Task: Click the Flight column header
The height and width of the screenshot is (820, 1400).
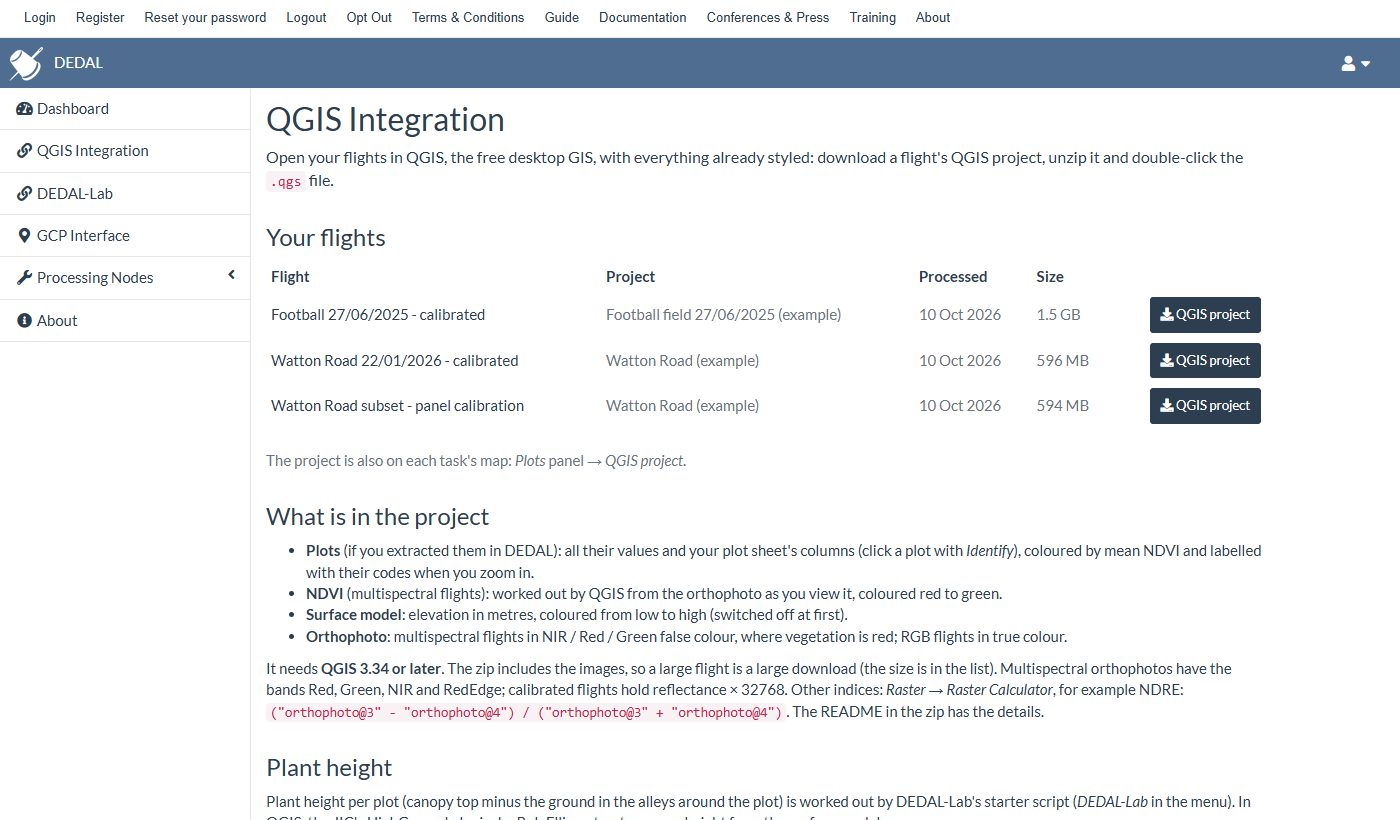Action: pyautogui.click(x=290, y=277)
